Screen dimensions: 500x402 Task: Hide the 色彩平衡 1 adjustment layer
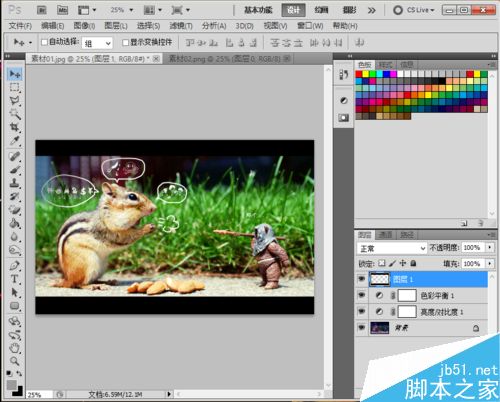(362, 295)
